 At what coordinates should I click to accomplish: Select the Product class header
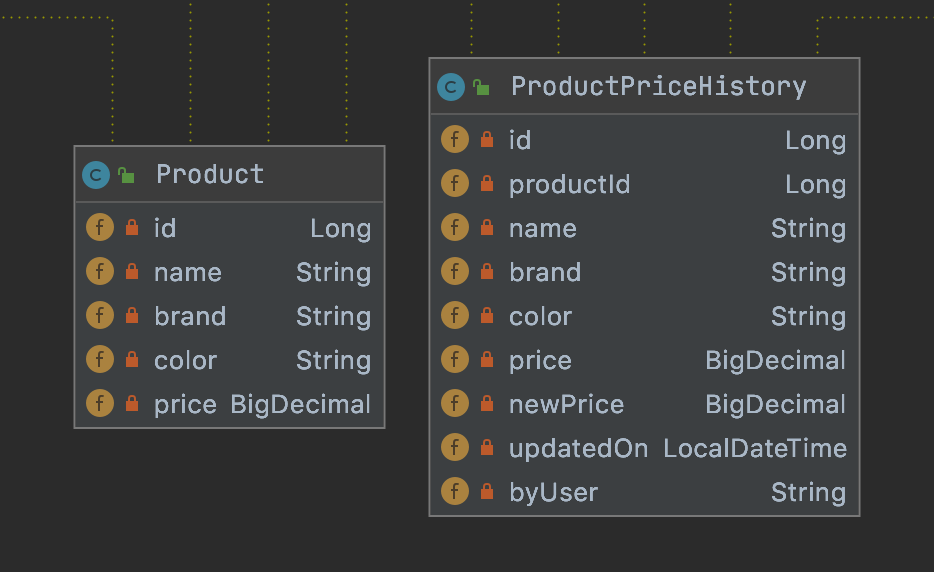210,175
